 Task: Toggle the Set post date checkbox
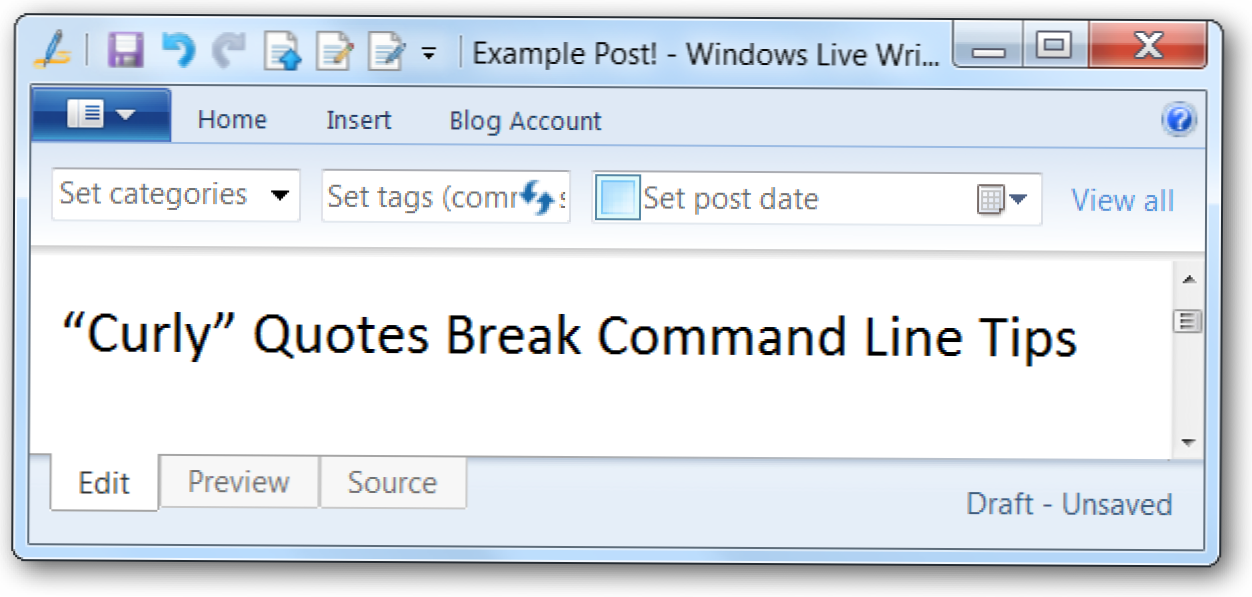pos(617,198)
